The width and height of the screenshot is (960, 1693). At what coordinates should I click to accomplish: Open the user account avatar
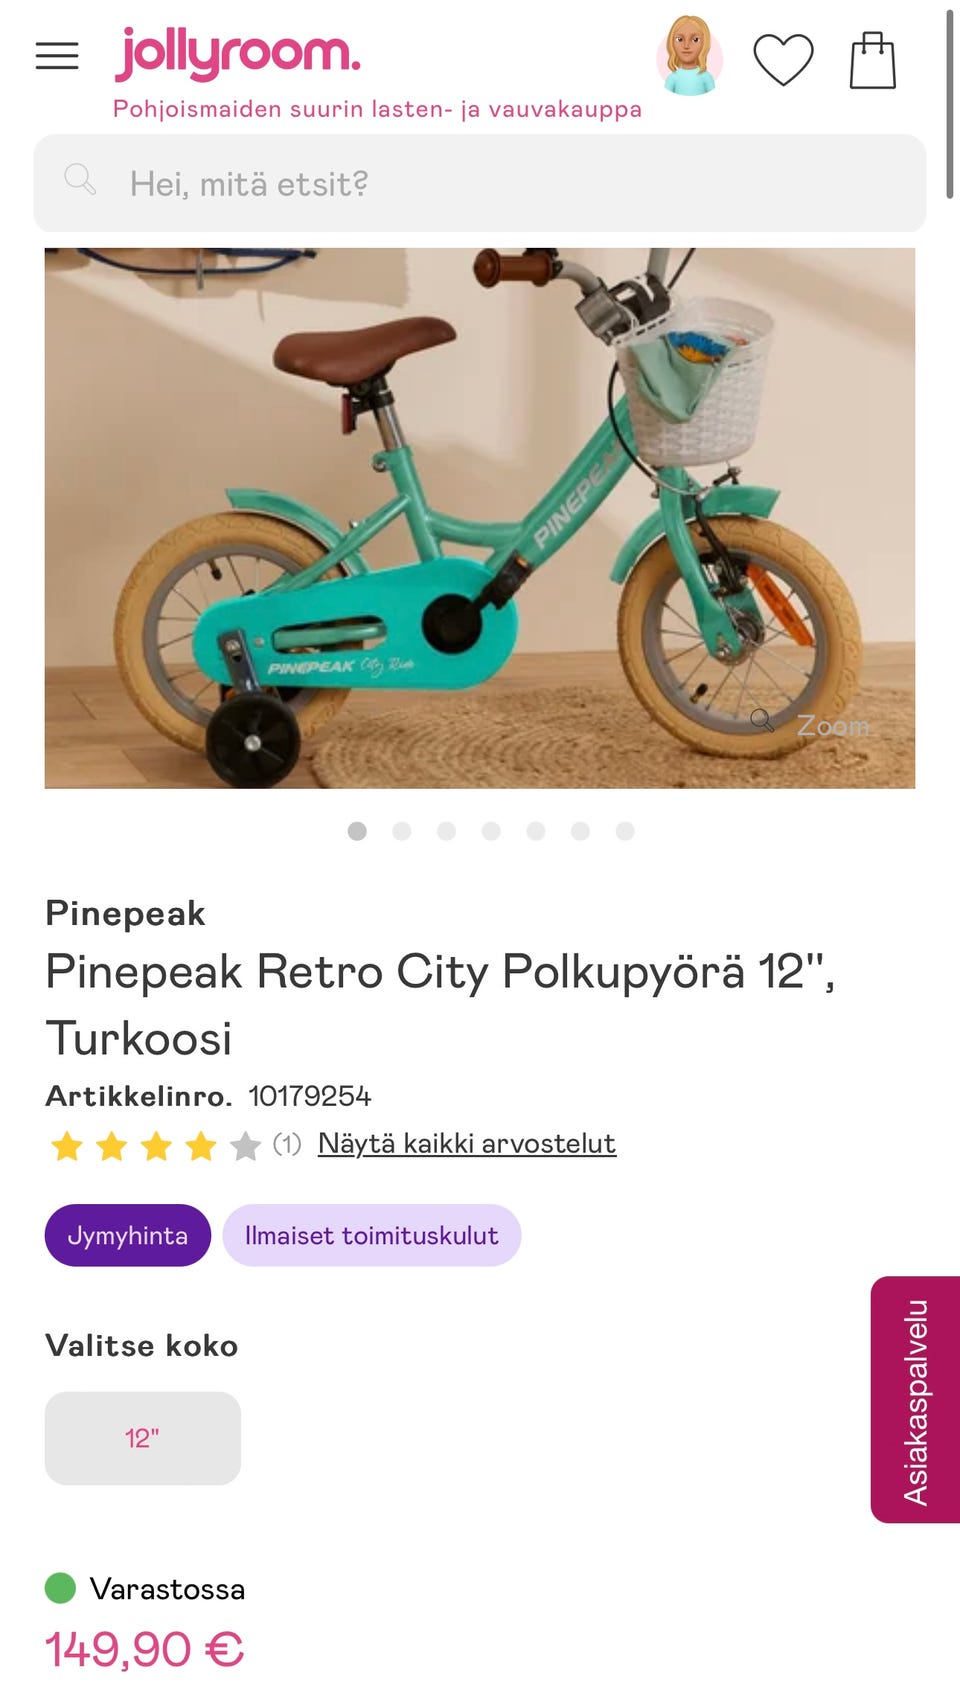[689, 56]
